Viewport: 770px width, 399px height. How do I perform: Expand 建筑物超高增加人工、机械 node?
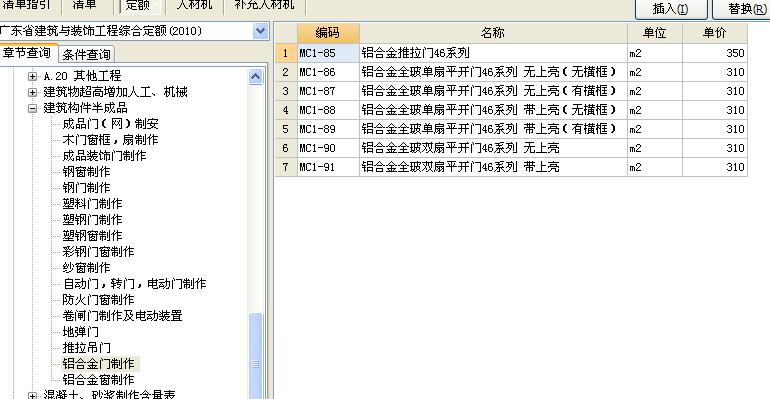(32, 92)
